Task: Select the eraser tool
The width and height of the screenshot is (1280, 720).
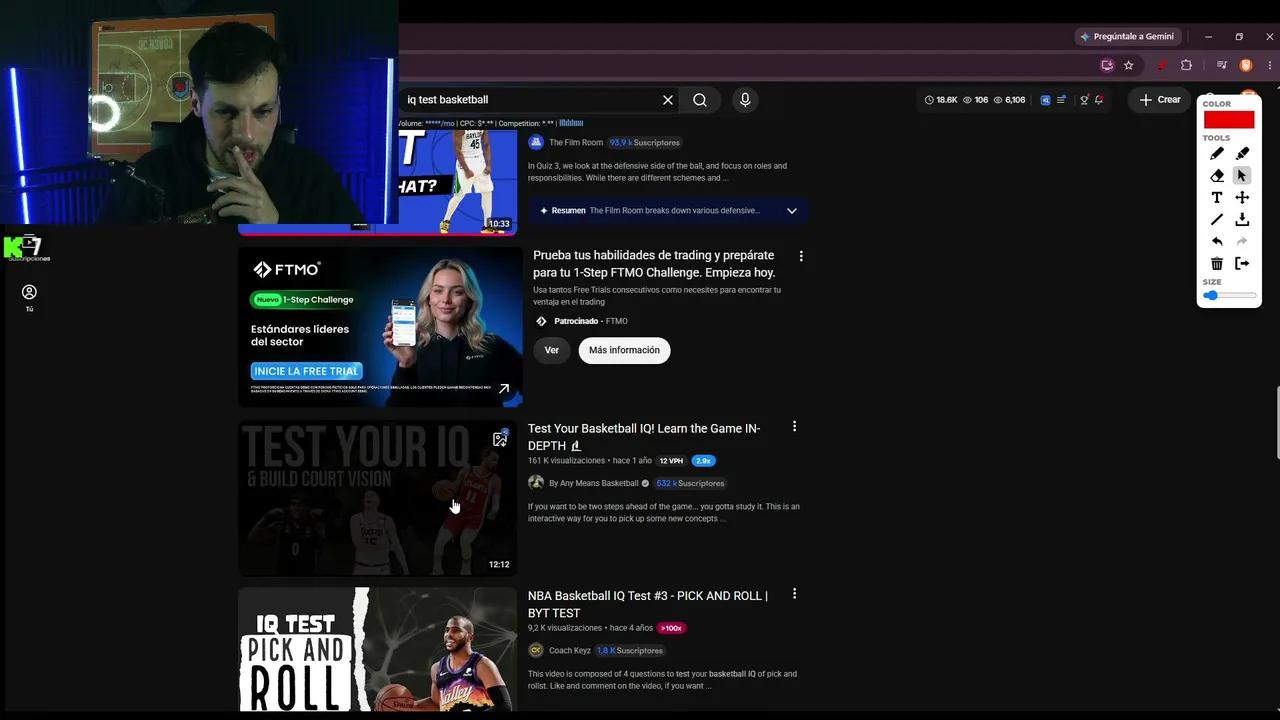Action: 1217,176
